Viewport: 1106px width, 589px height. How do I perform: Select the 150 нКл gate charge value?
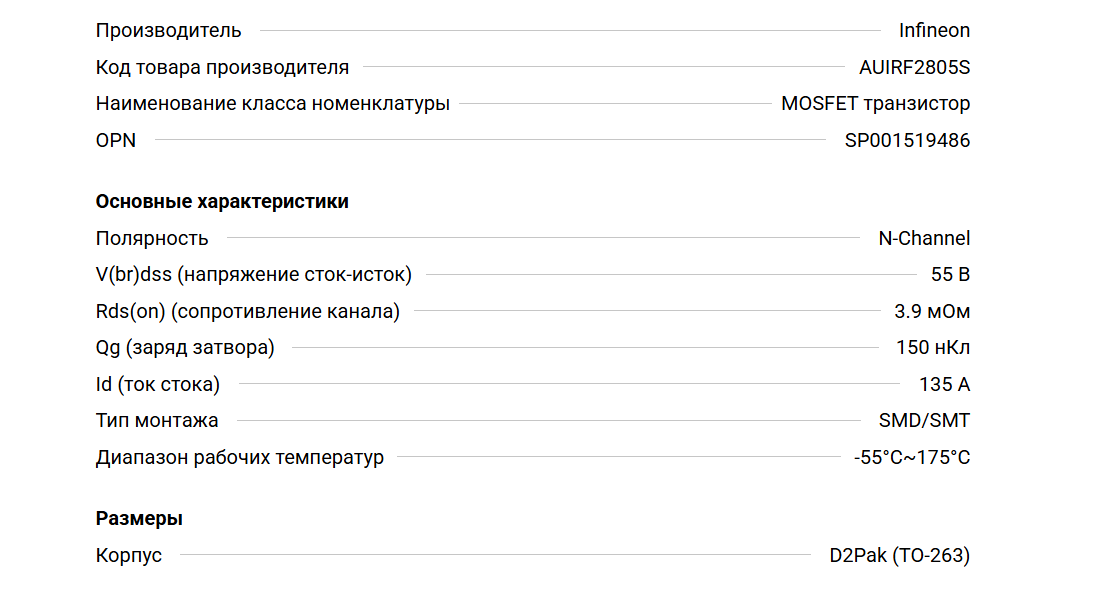tap(933, 348)
